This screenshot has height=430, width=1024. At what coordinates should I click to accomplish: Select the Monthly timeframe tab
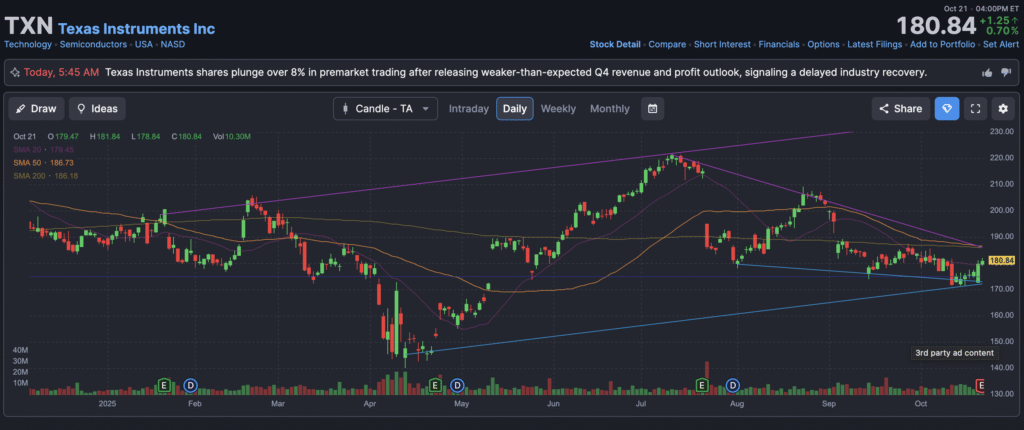coord(610,108)
